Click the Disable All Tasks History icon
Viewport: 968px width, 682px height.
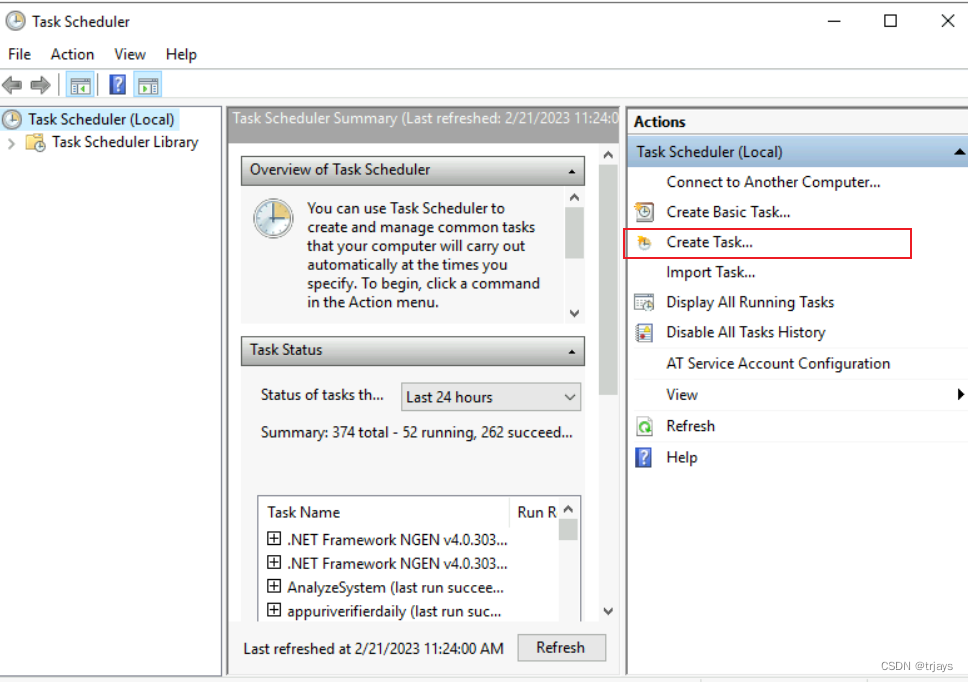click(644, 333)
